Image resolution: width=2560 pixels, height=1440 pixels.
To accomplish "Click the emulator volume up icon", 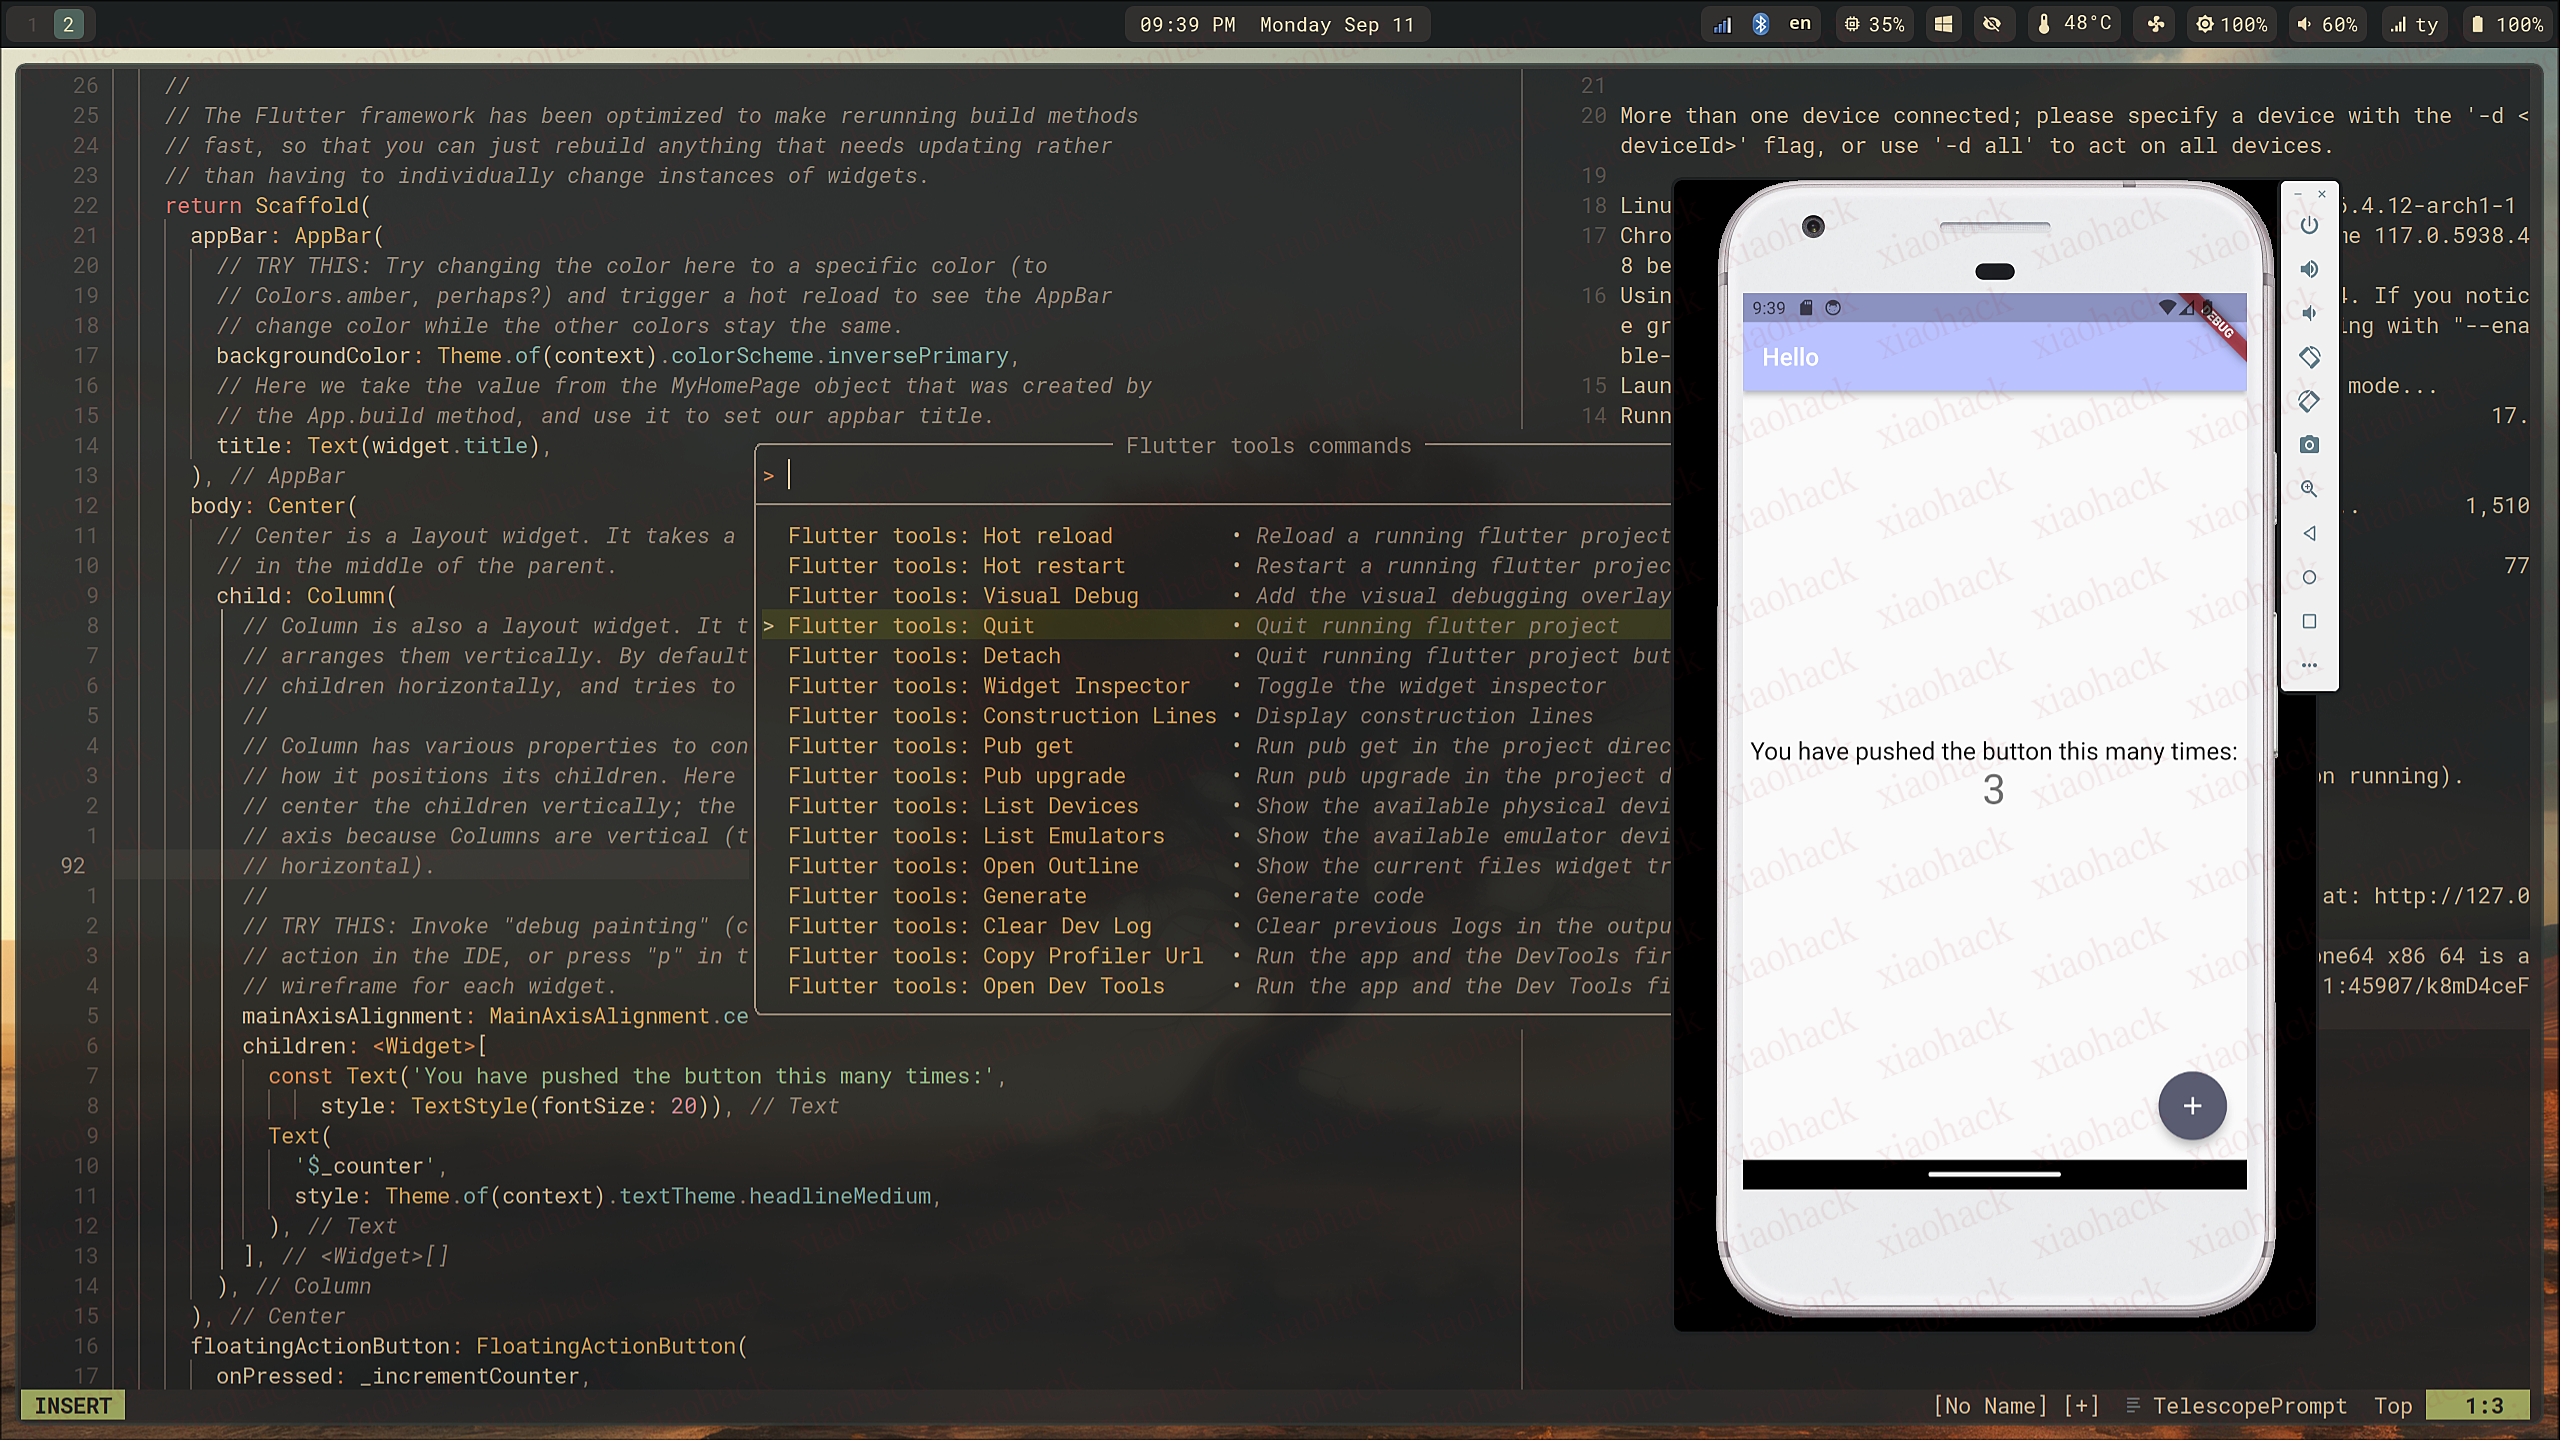I will pos(2309,269).
